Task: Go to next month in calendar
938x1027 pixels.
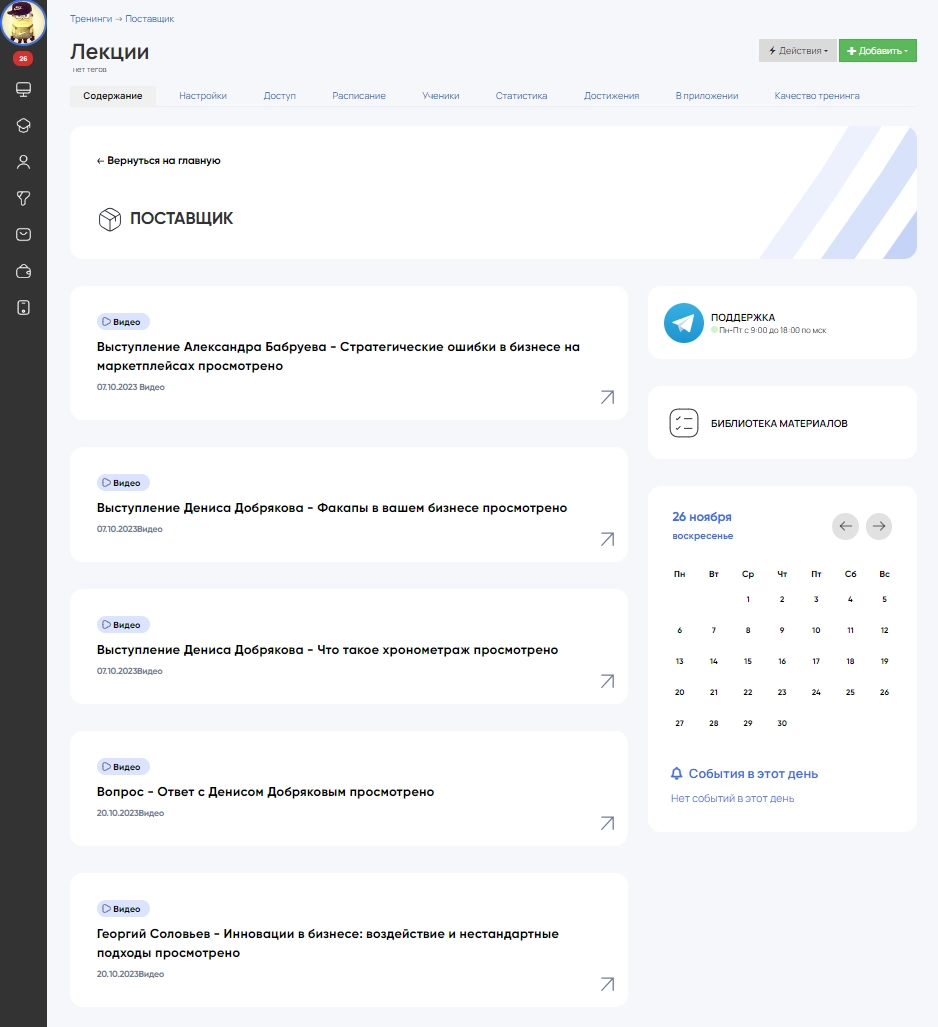Action: pos(879,526)
